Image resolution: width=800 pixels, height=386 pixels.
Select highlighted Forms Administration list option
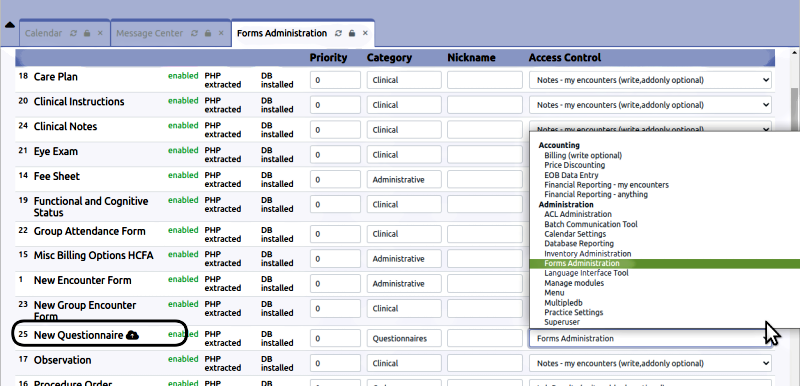click(665, 263)
